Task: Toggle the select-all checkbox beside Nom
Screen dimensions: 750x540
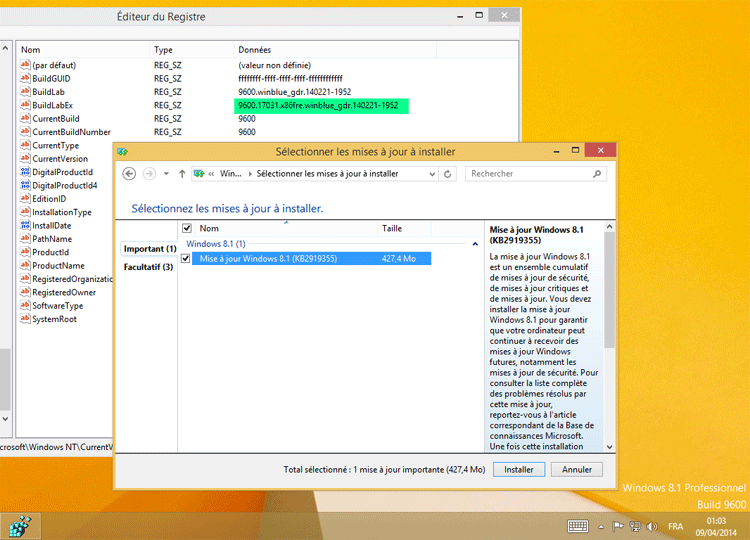Action: 186,229
